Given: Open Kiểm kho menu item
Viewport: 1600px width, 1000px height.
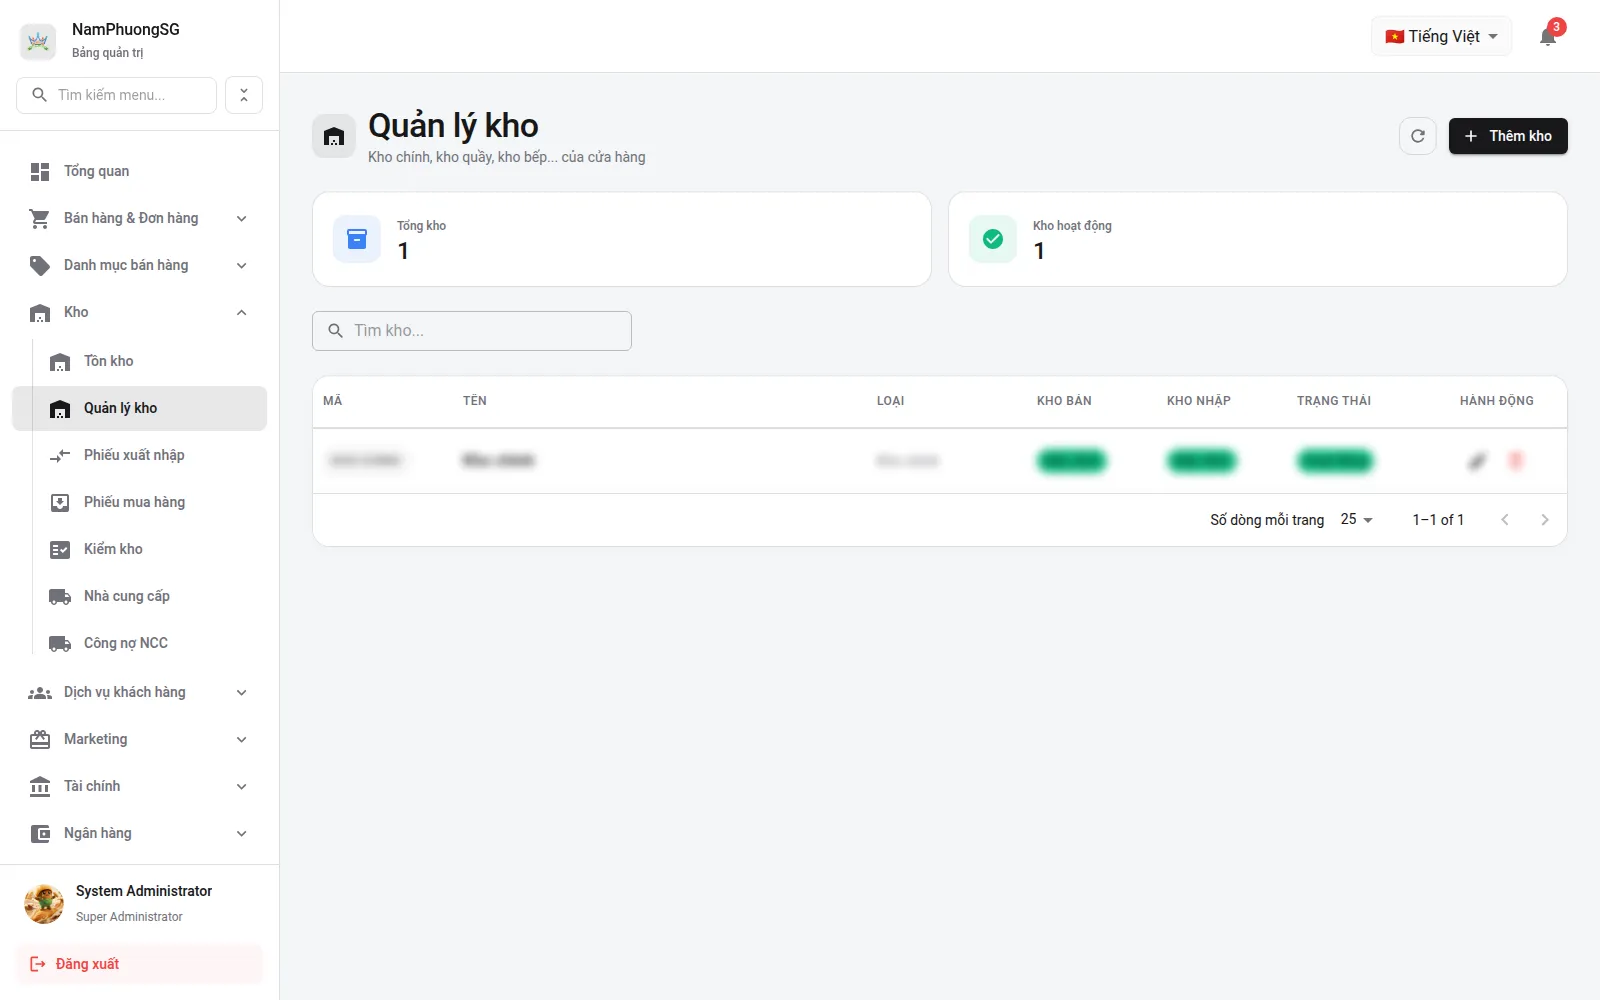Looking at the screenshot, I should (140, 549).
